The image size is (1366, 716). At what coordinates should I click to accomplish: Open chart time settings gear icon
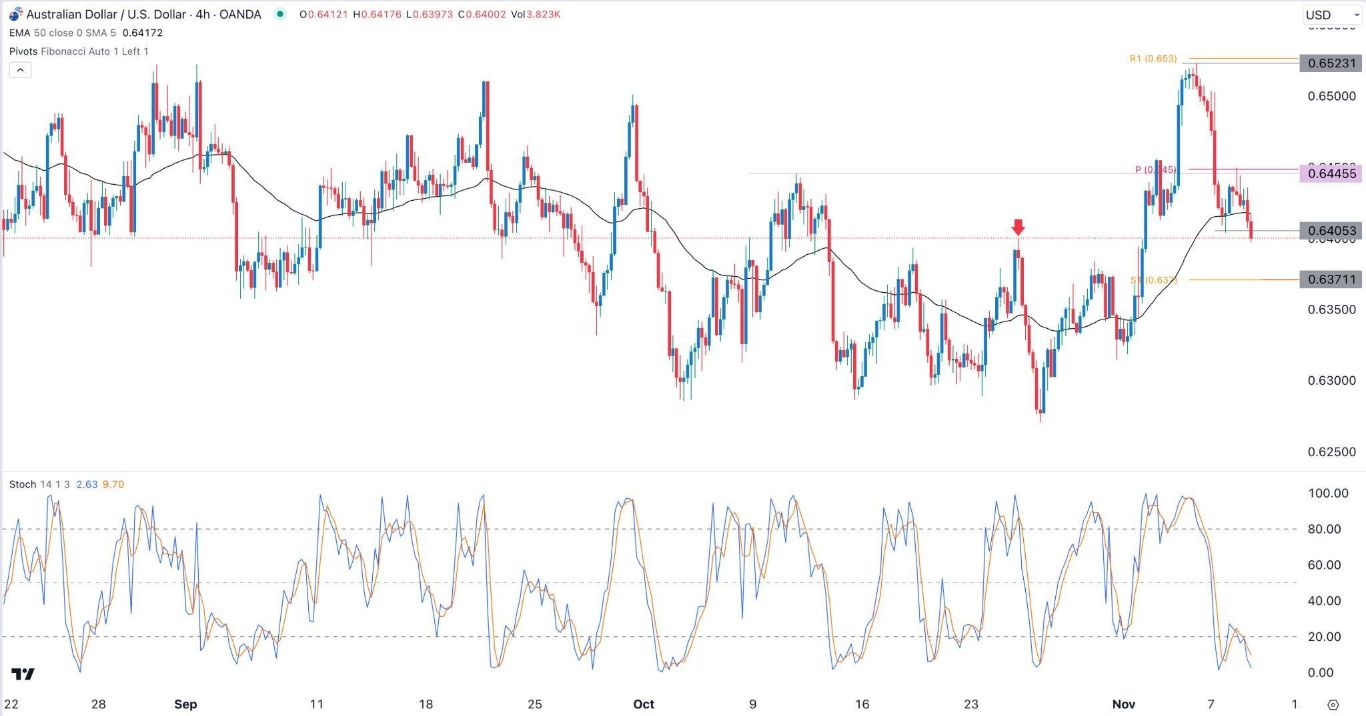tap(1332, 704)
